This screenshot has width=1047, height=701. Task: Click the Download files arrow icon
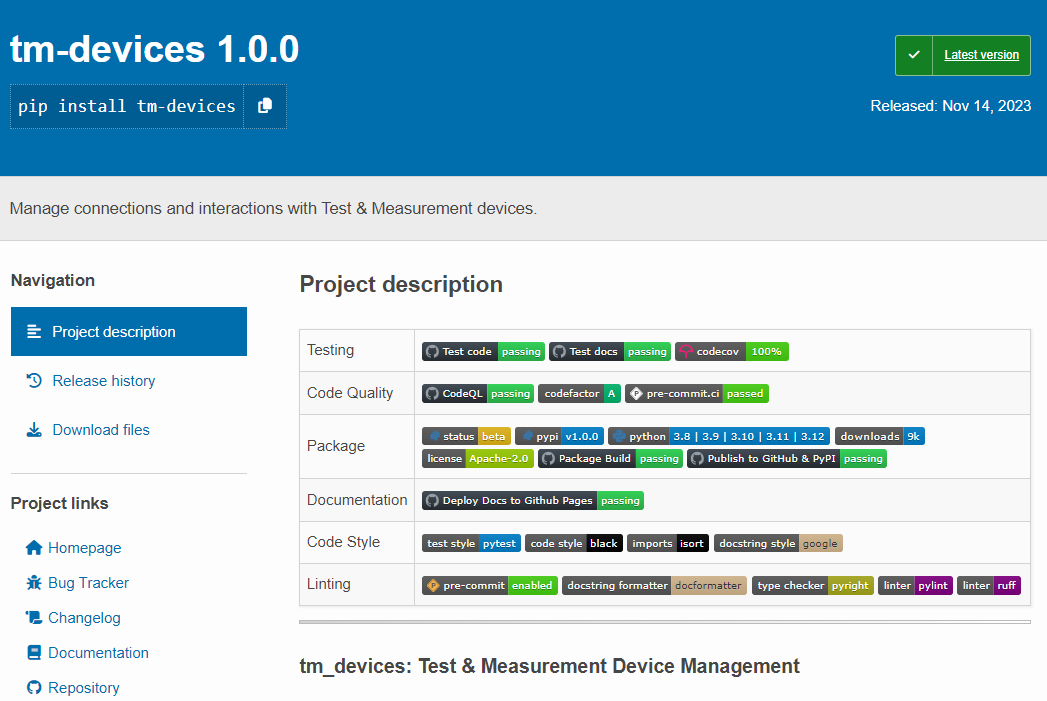tap(34, 430)
